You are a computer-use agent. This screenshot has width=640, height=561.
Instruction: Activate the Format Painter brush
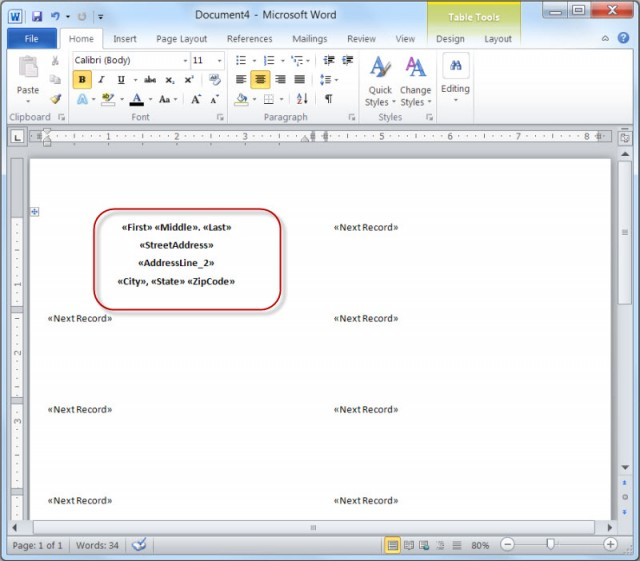pos(55,99)
